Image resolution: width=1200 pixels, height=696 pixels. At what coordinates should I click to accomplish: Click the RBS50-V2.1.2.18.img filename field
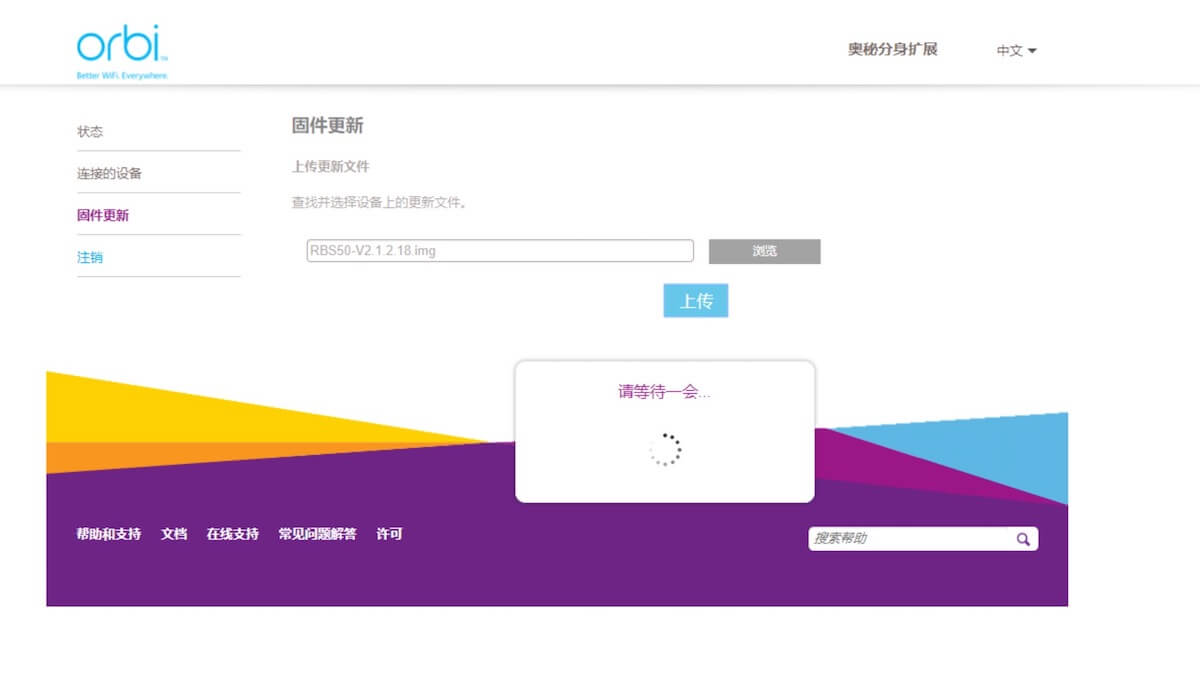pos(499,250)
